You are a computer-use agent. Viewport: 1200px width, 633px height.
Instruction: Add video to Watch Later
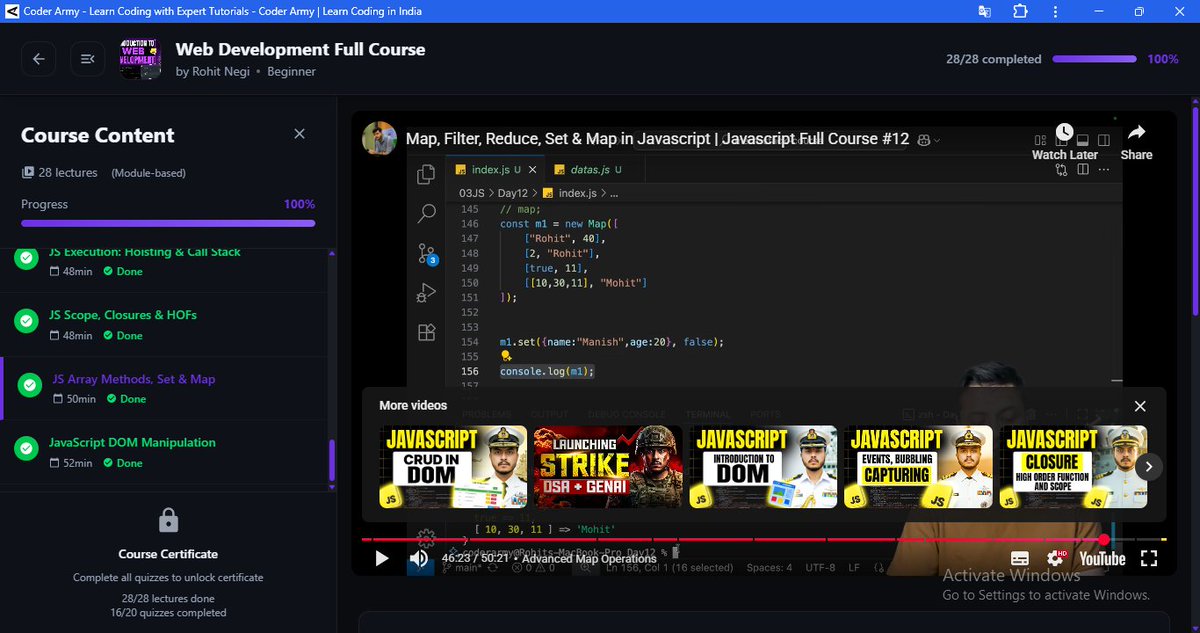click(1064, 141)
